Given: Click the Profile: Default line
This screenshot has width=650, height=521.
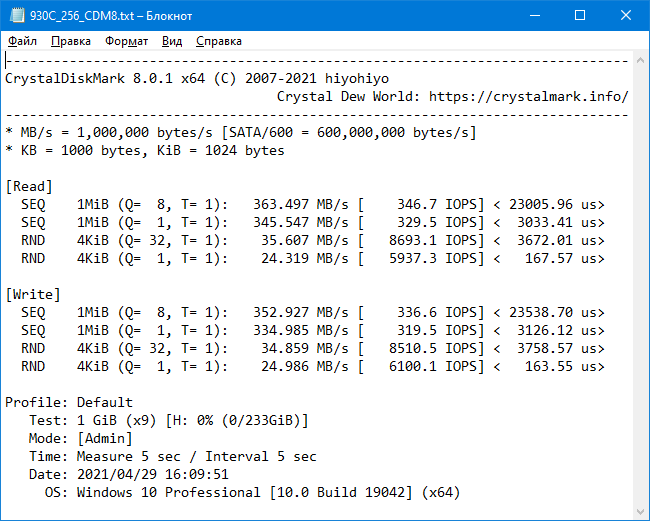Looking at the screenshot, I should tap(69, 402).
